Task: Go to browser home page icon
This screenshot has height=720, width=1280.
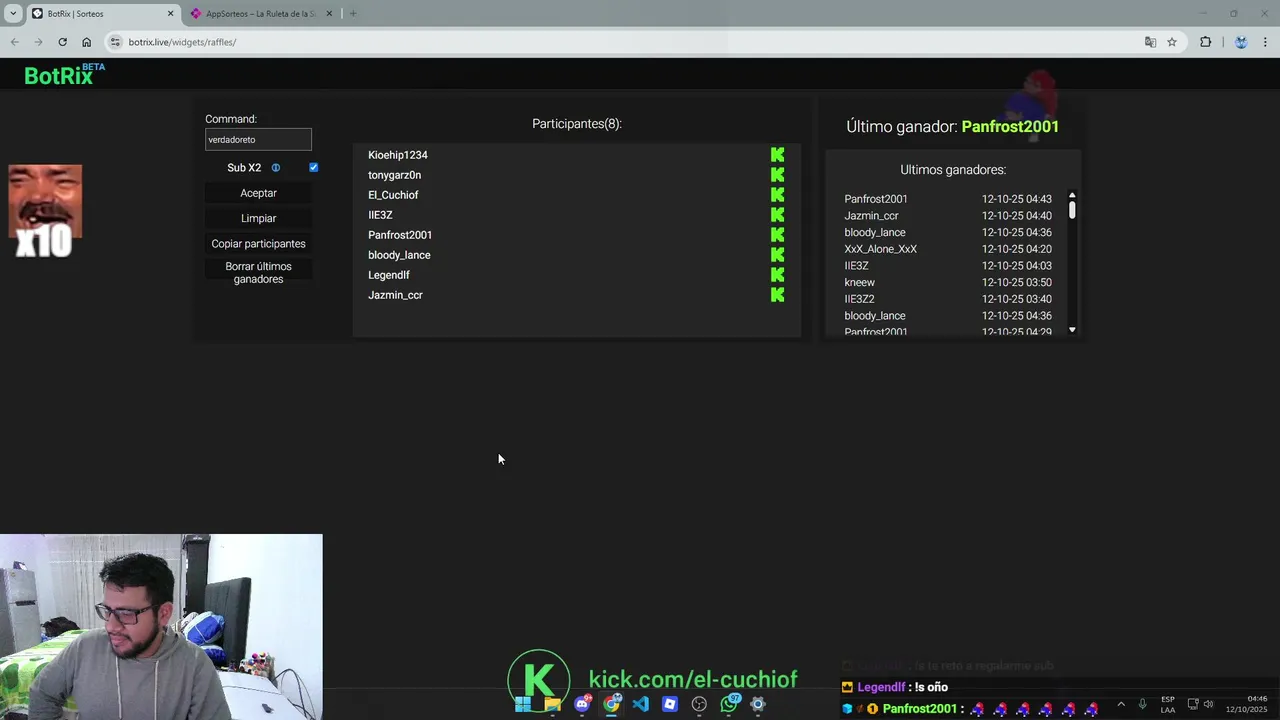Action: coord(86,42)
